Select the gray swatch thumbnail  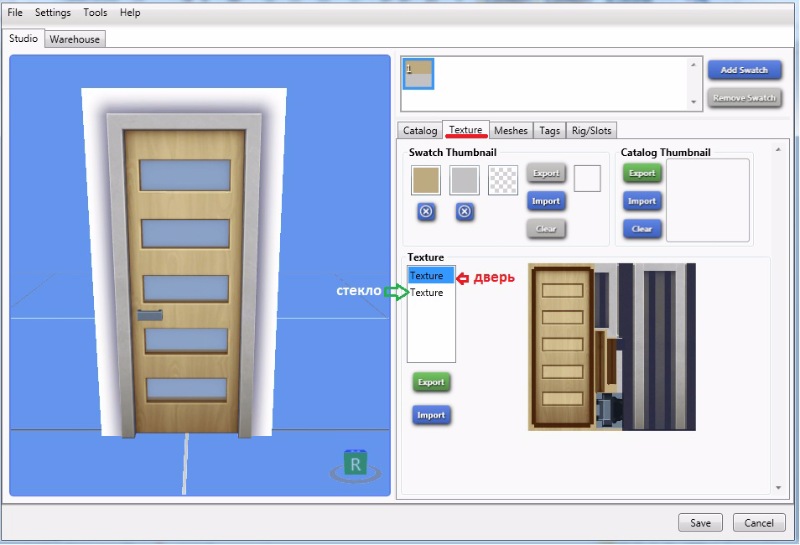pos(464,180)
